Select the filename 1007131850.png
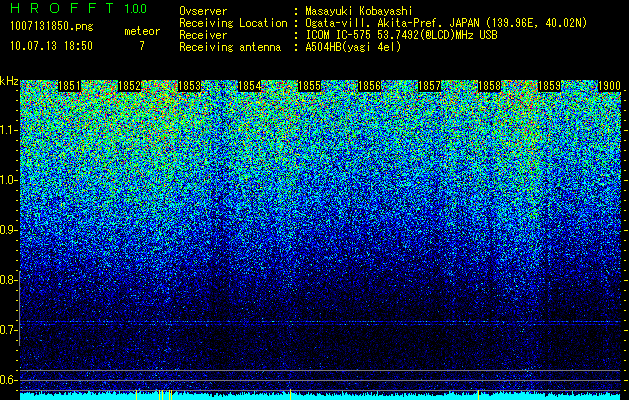The height and width of the screenshot is (400, 629). click(52, 27)
